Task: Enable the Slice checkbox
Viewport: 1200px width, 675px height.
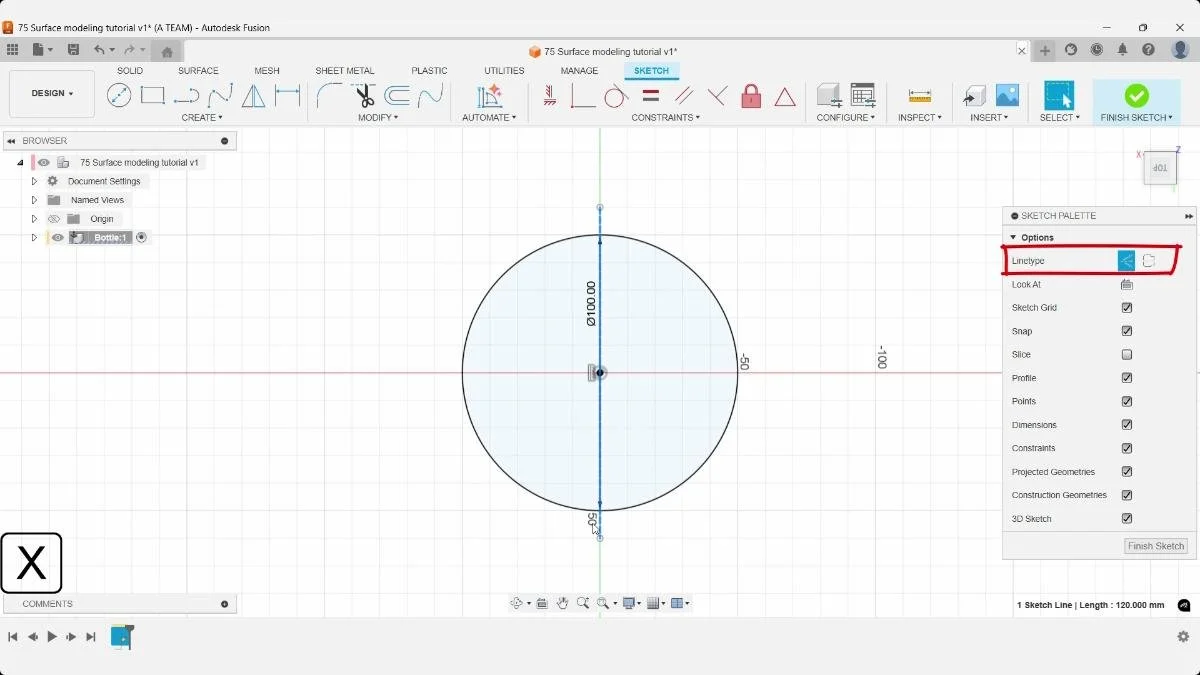Action: [x=1127, y=355]
